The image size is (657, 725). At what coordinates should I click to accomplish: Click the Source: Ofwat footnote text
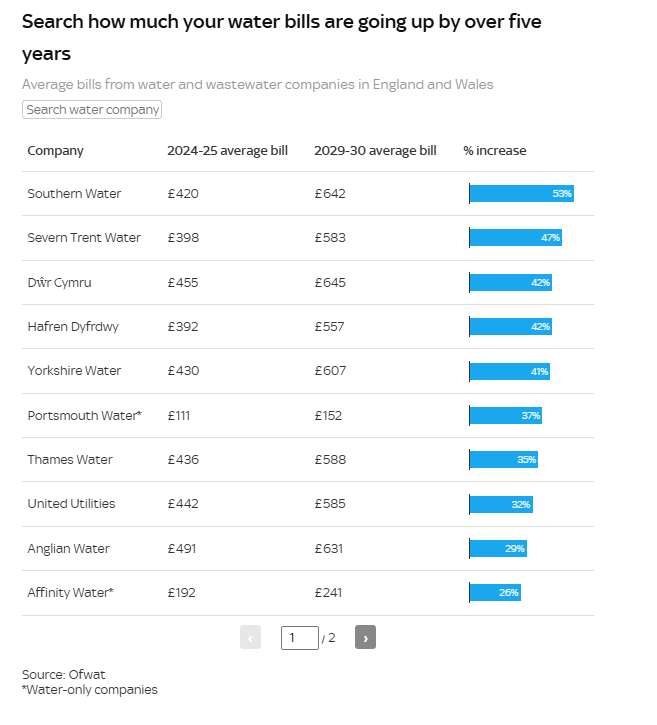click(63, 674)
